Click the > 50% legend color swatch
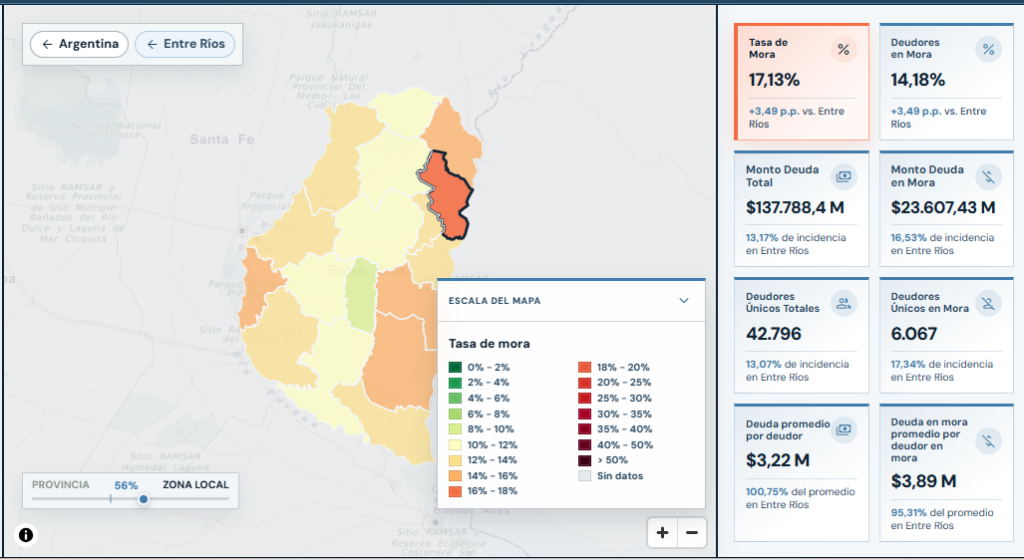The height and width of the screenshot is (560, 1024). tap(584, 460)
